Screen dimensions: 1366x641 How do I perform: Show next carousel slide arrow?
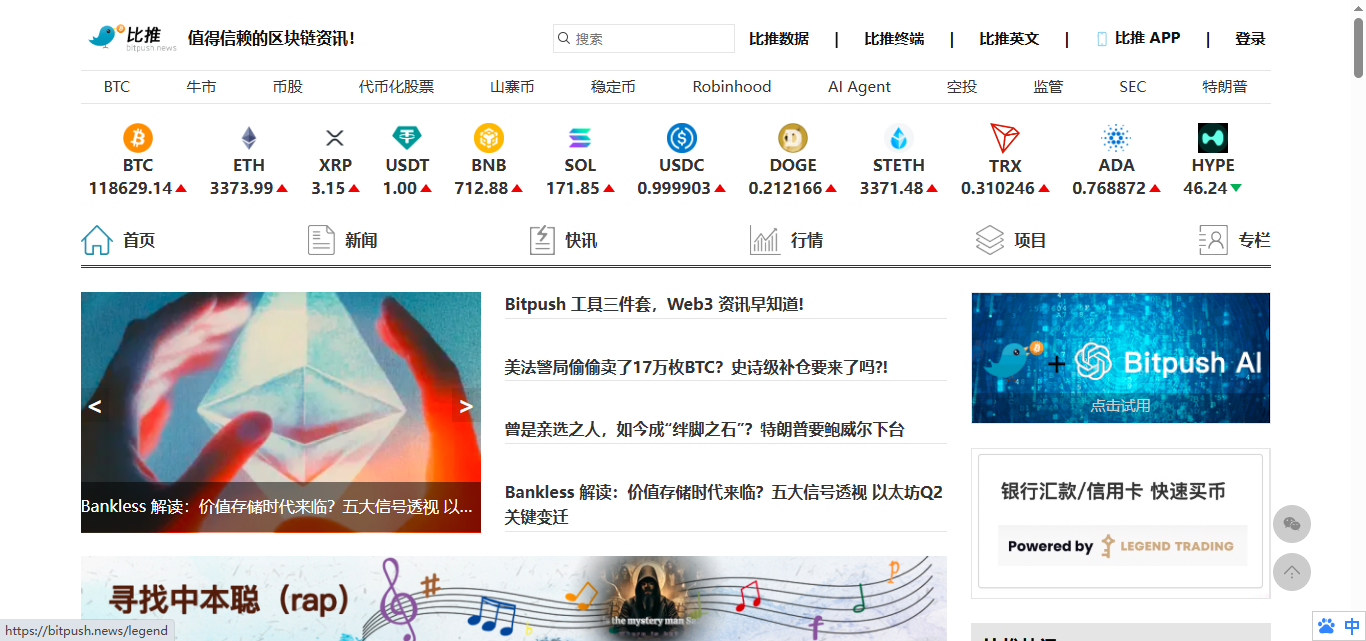[x=466, y=407]
